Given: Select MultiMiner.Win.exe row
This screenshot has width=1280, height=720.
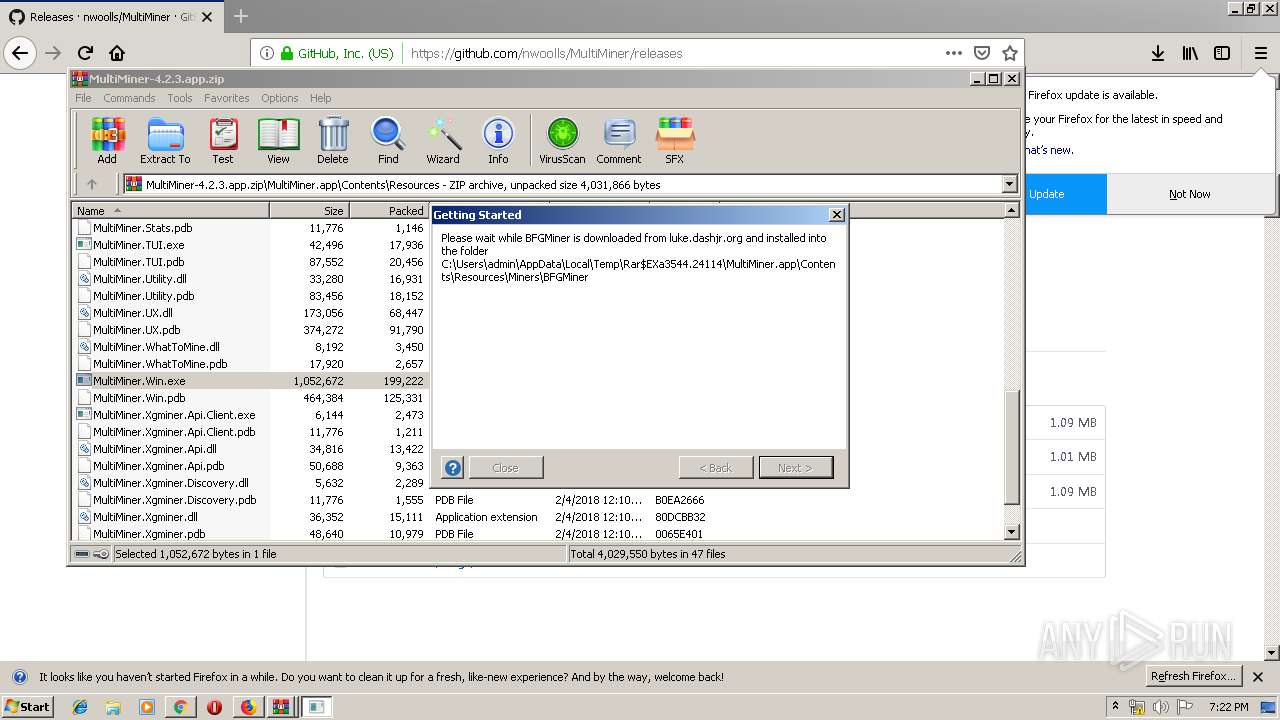Looking at the screenshot, I should coord(250,381).
